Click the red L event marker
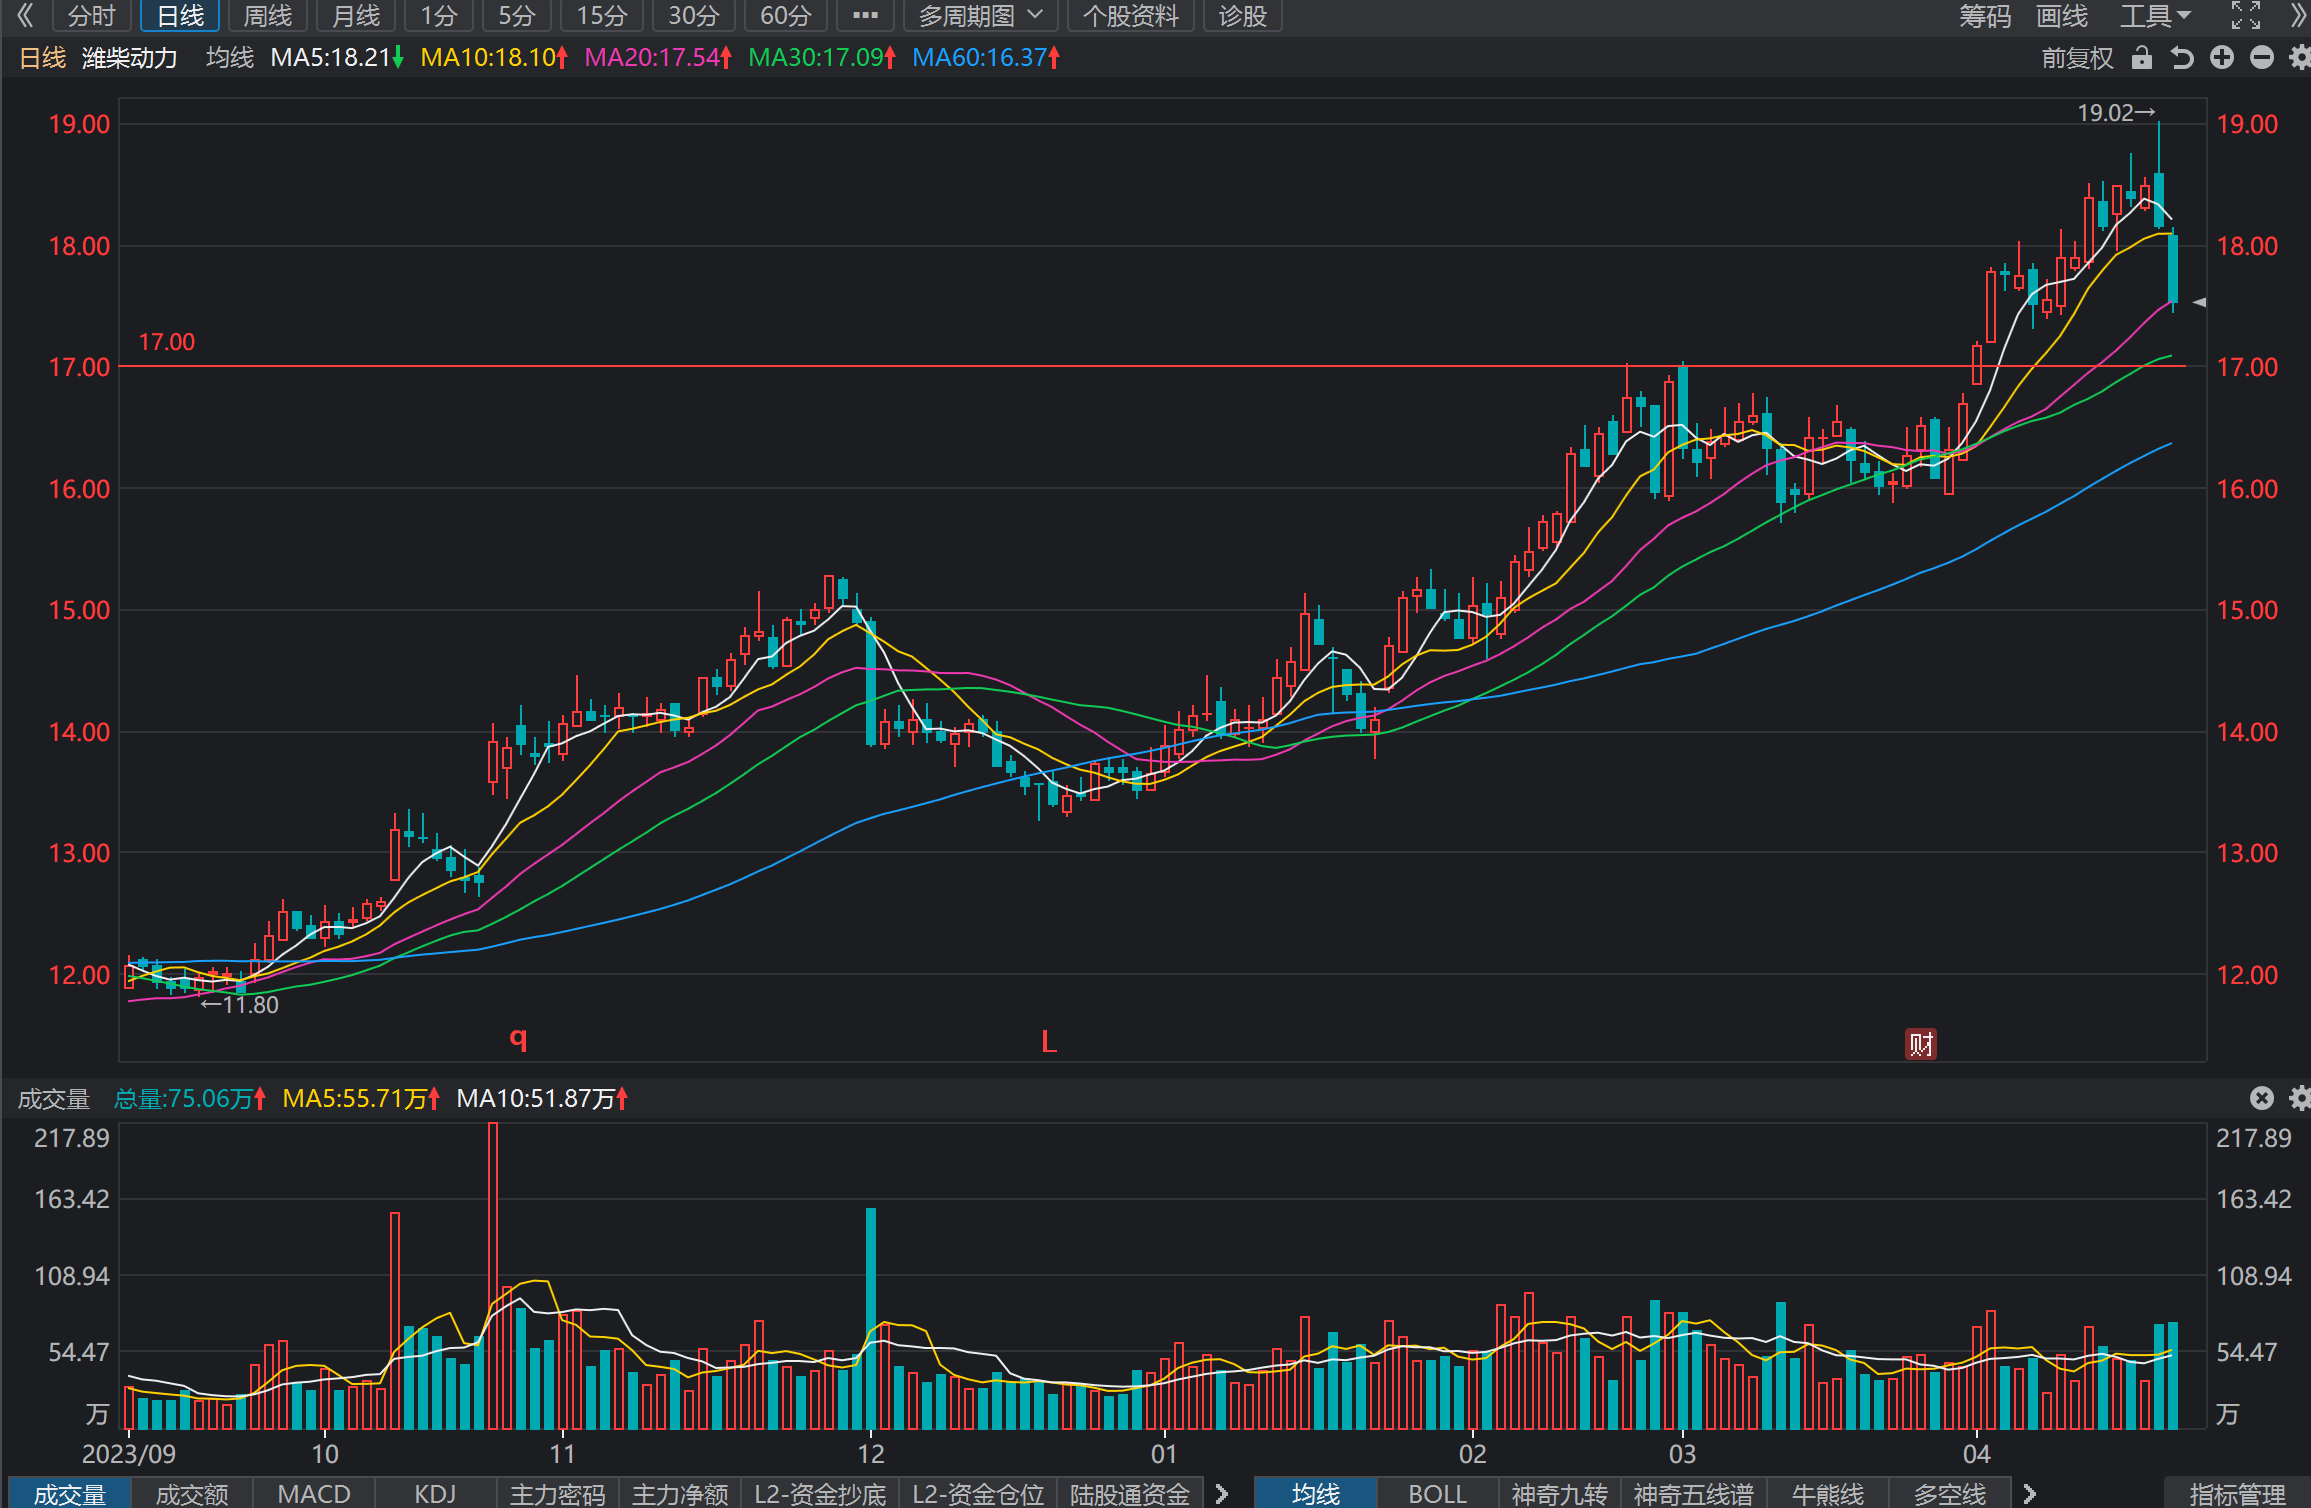Image resolution: width=2311 pixels, height=1508 pixels. (x=1049, y=1042)
